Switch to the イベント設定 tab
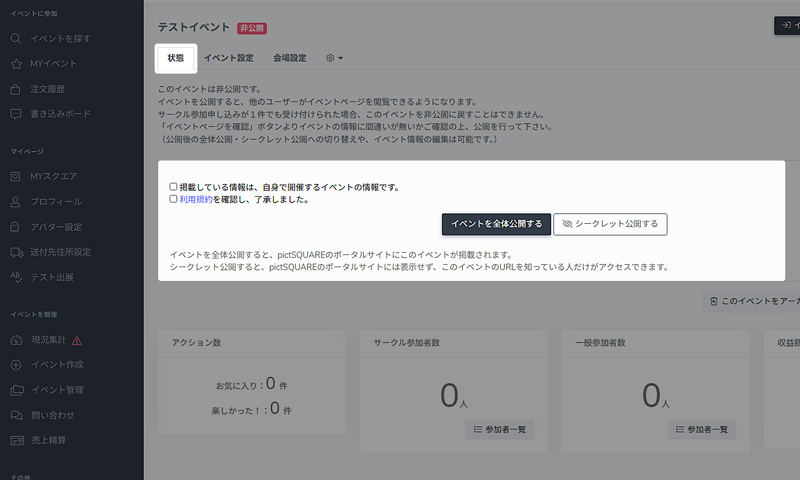The width and height of the screenshot is (800, 480). pyautogui.click(x=228, y=58)
